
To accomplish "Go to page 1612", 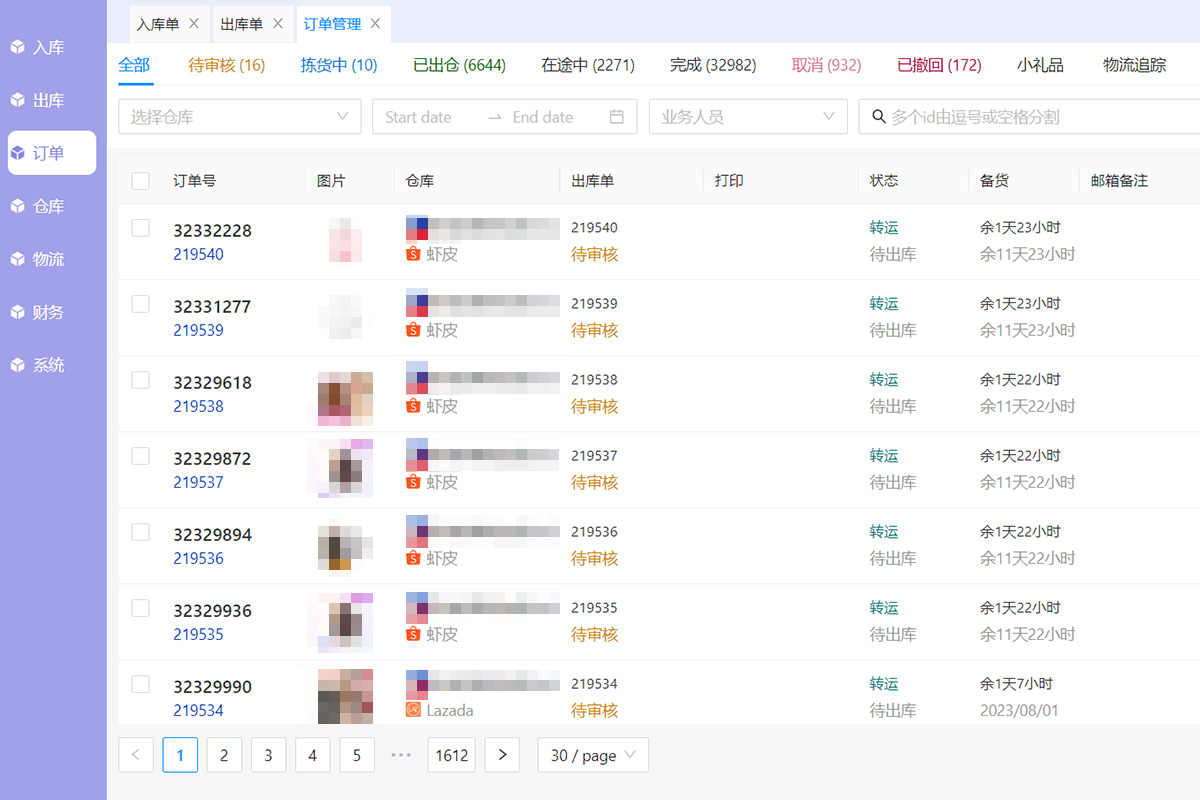I will tap(451, 755).
